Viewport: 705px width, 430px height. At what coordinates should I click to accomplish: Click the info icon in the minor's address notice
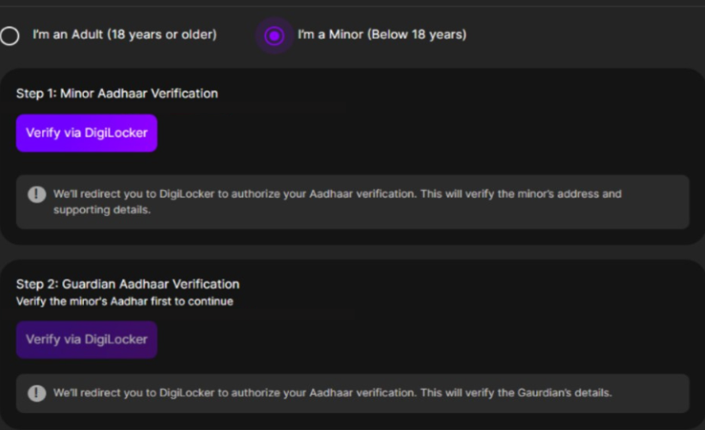click(37, 194)
